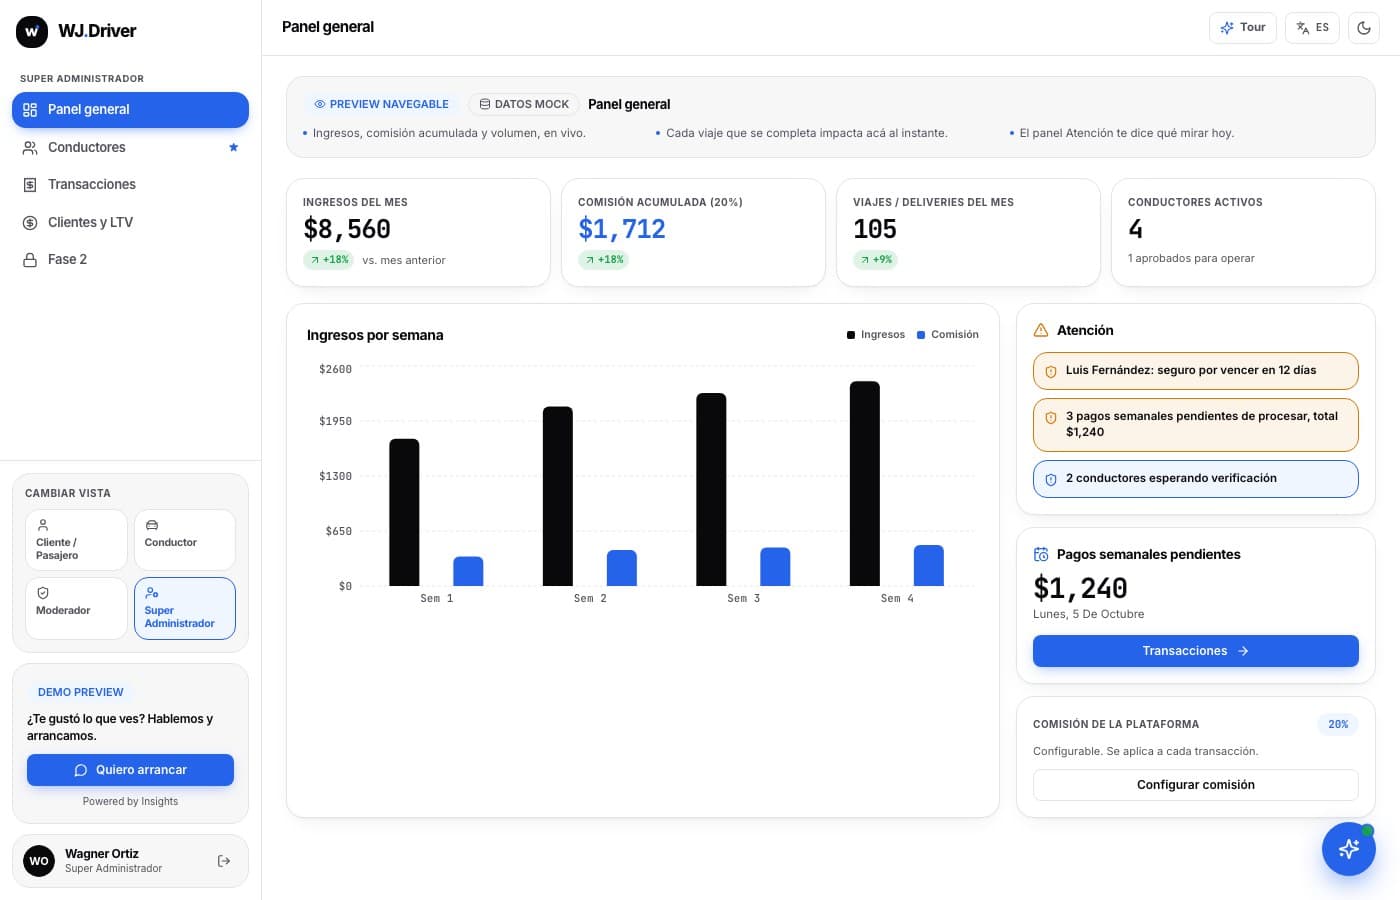The height and width of the screenshot is (900, 1400).
Task: Click the blue Comisión legend swatch
Action: pyautogui.click(x=921, y=335)
